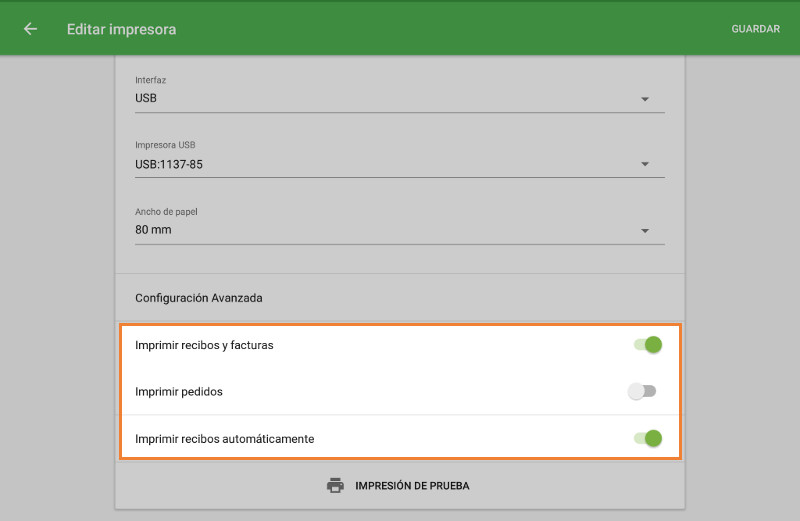Enable the Imprimir pedidos switch
The width and height of the screenshot is (800, 521).
642,391
